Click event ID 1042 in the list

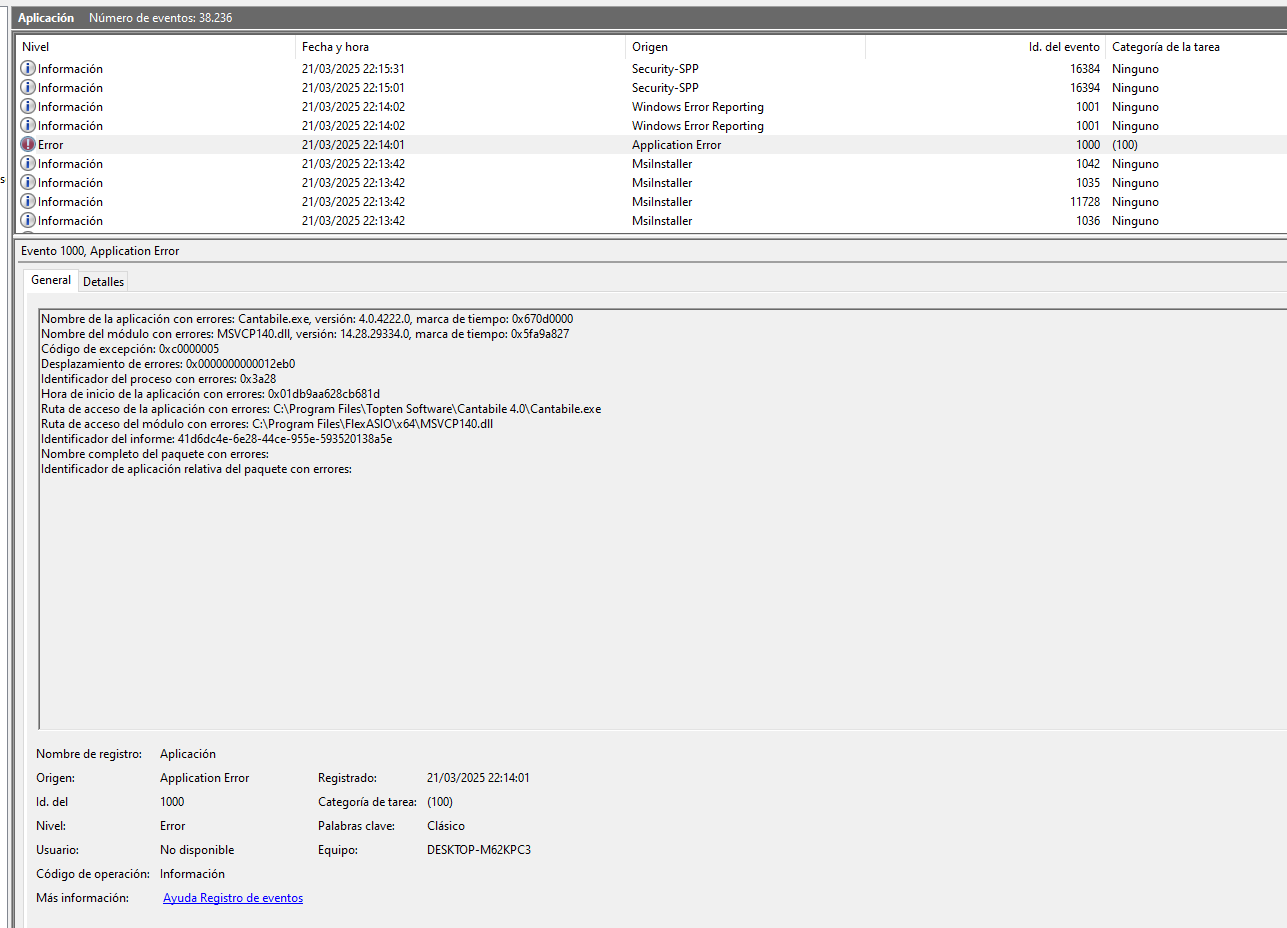tap(1087, 164)
